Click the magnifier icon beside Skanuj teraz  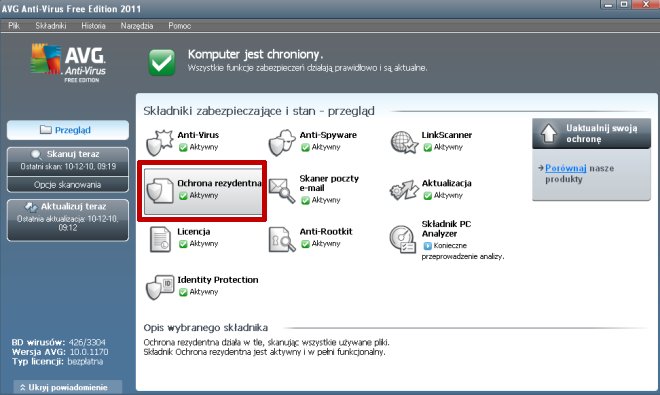click(37, 154)
